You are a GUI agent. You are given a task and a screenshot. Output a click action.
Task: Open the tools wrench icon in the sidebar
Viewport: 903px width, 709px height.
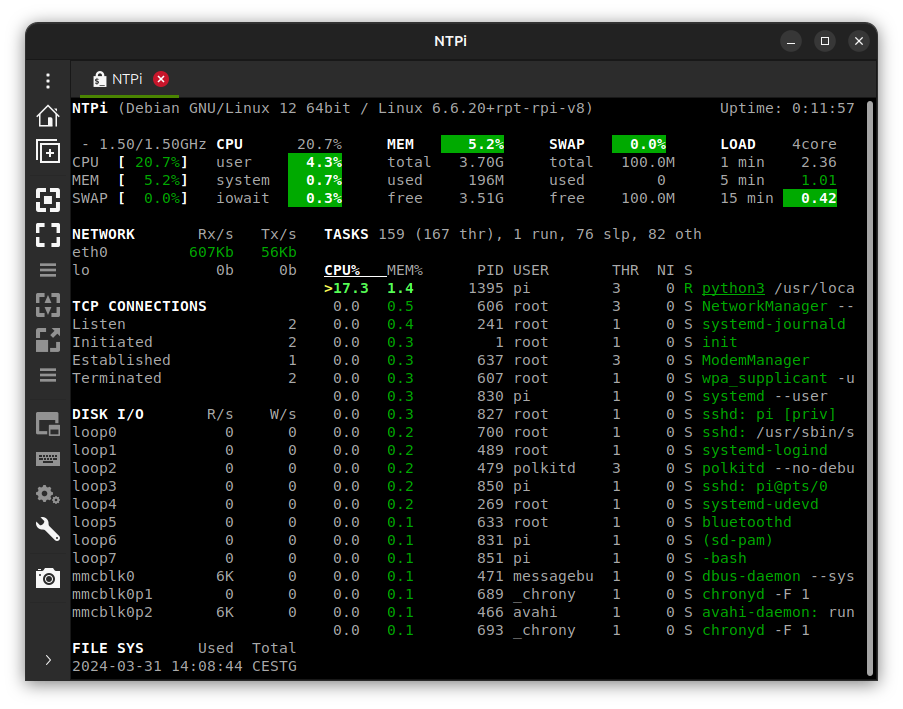click(47, 528)
